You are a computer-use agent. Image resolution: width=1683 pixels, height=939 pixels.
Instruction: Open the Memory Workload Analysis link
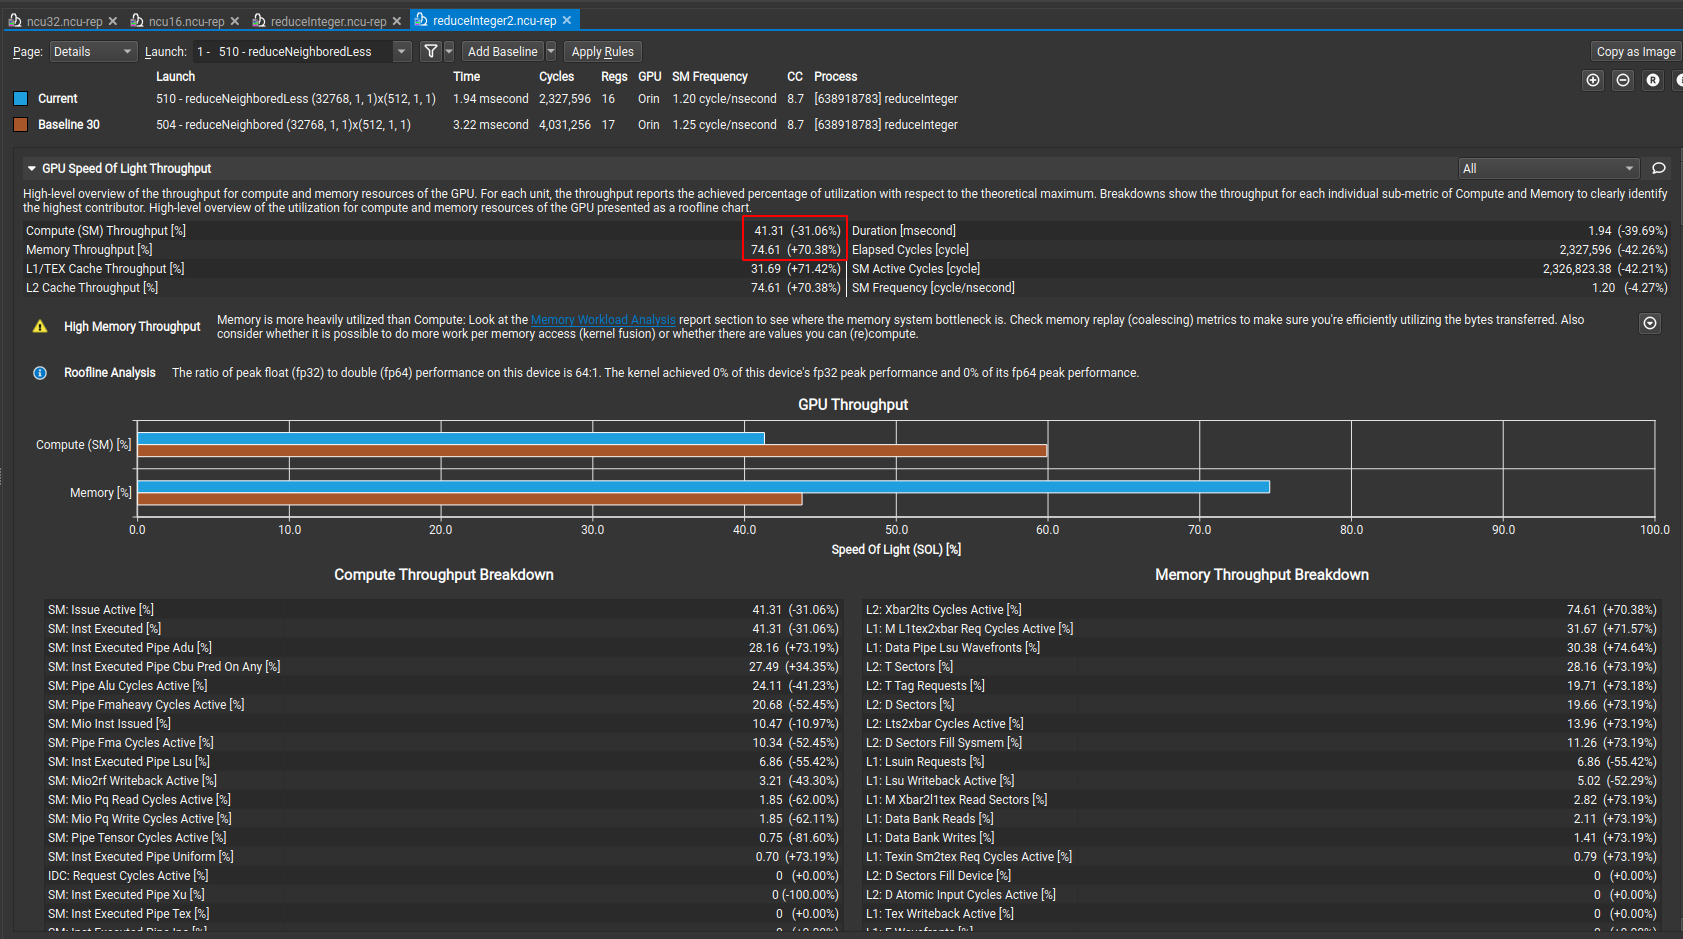pos(603,320)
